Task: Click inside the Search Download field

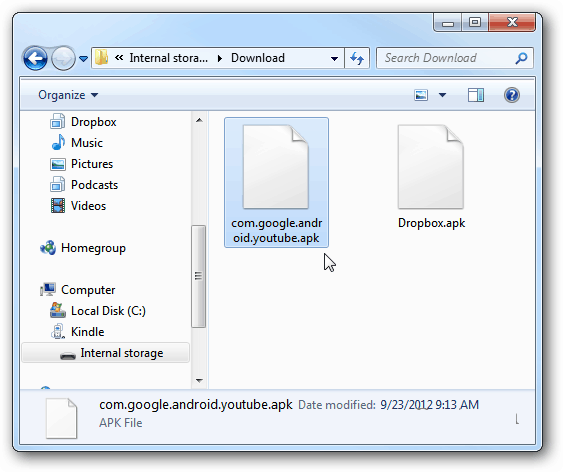Action: click(x=447, y=58)
